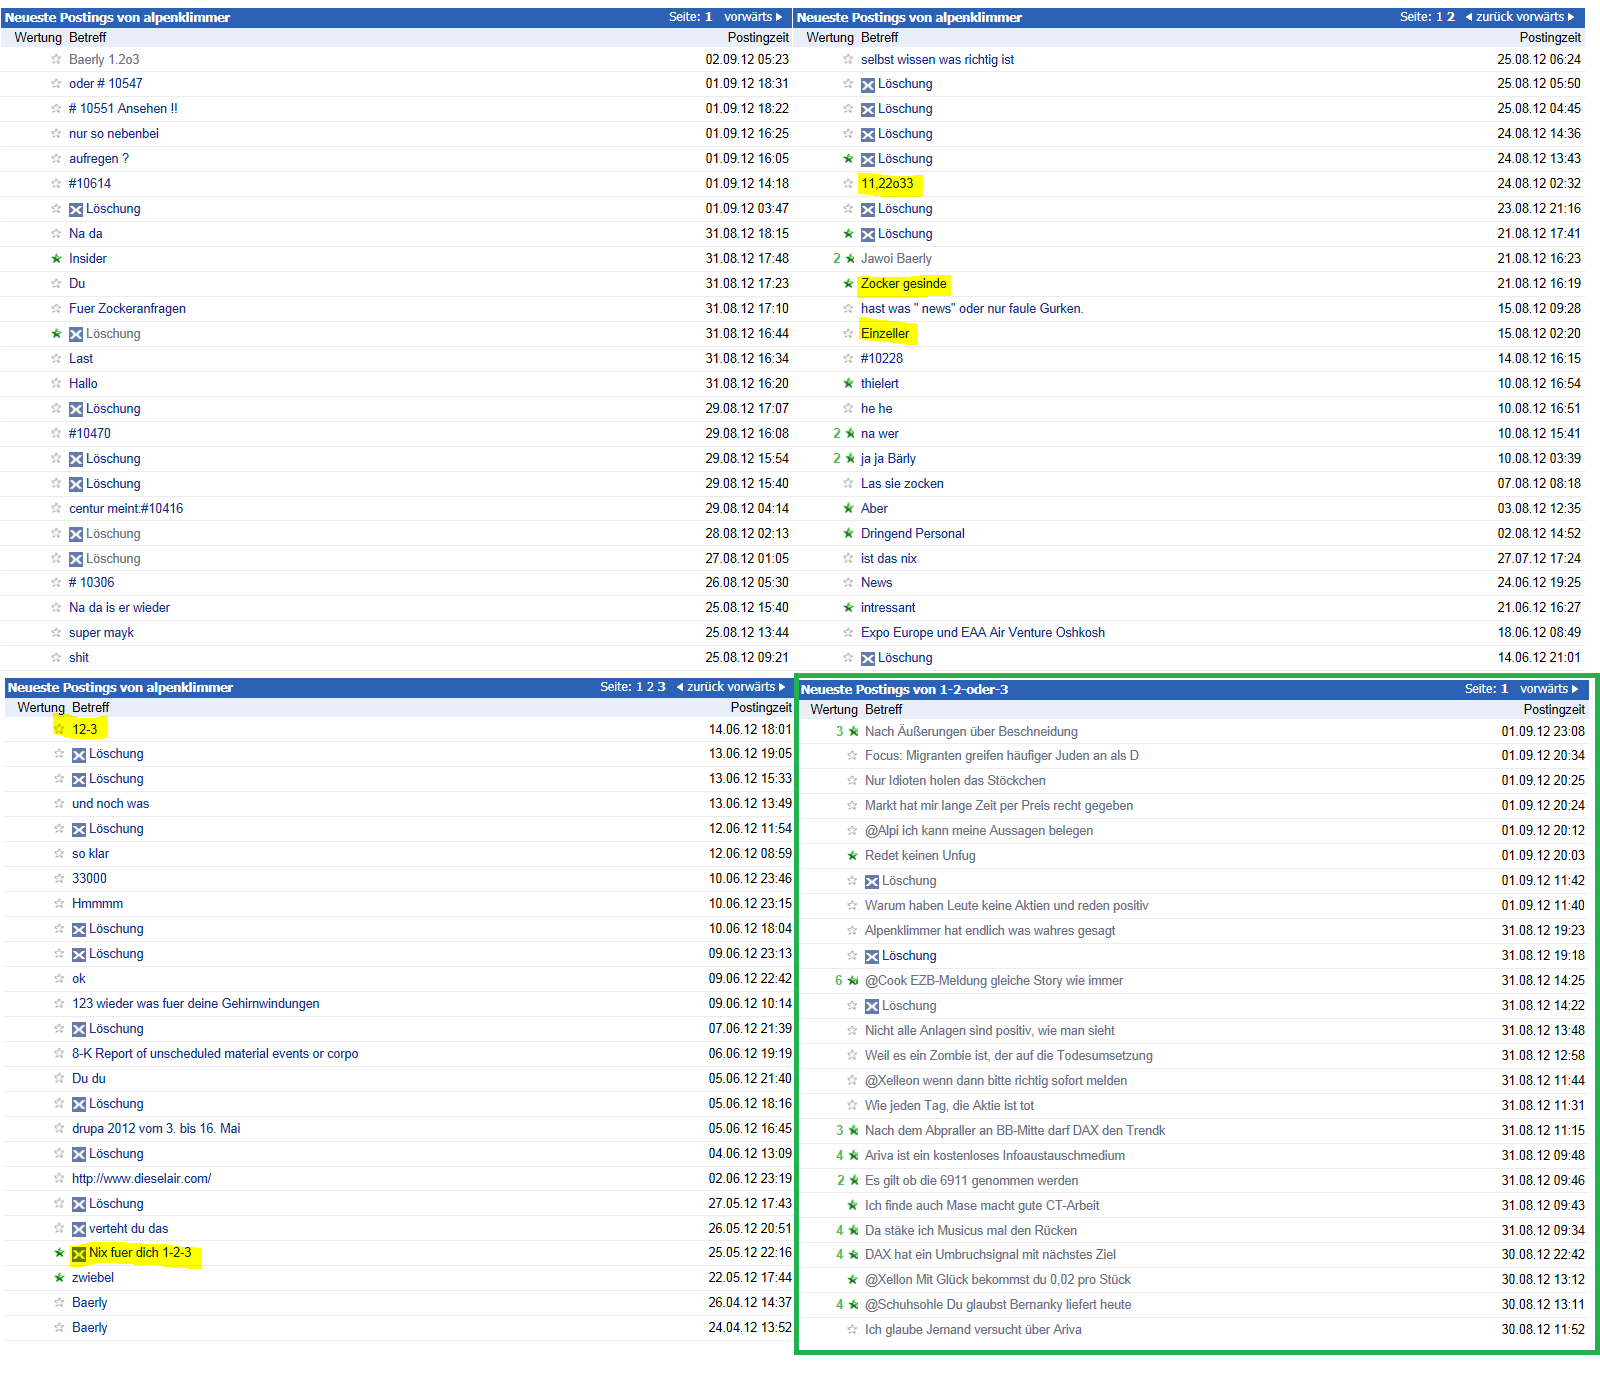Open "123 wieder was fuer deine Gehirnwindungen"
Screen dimensions: 1600x1400
click(x=196, y=1004)
